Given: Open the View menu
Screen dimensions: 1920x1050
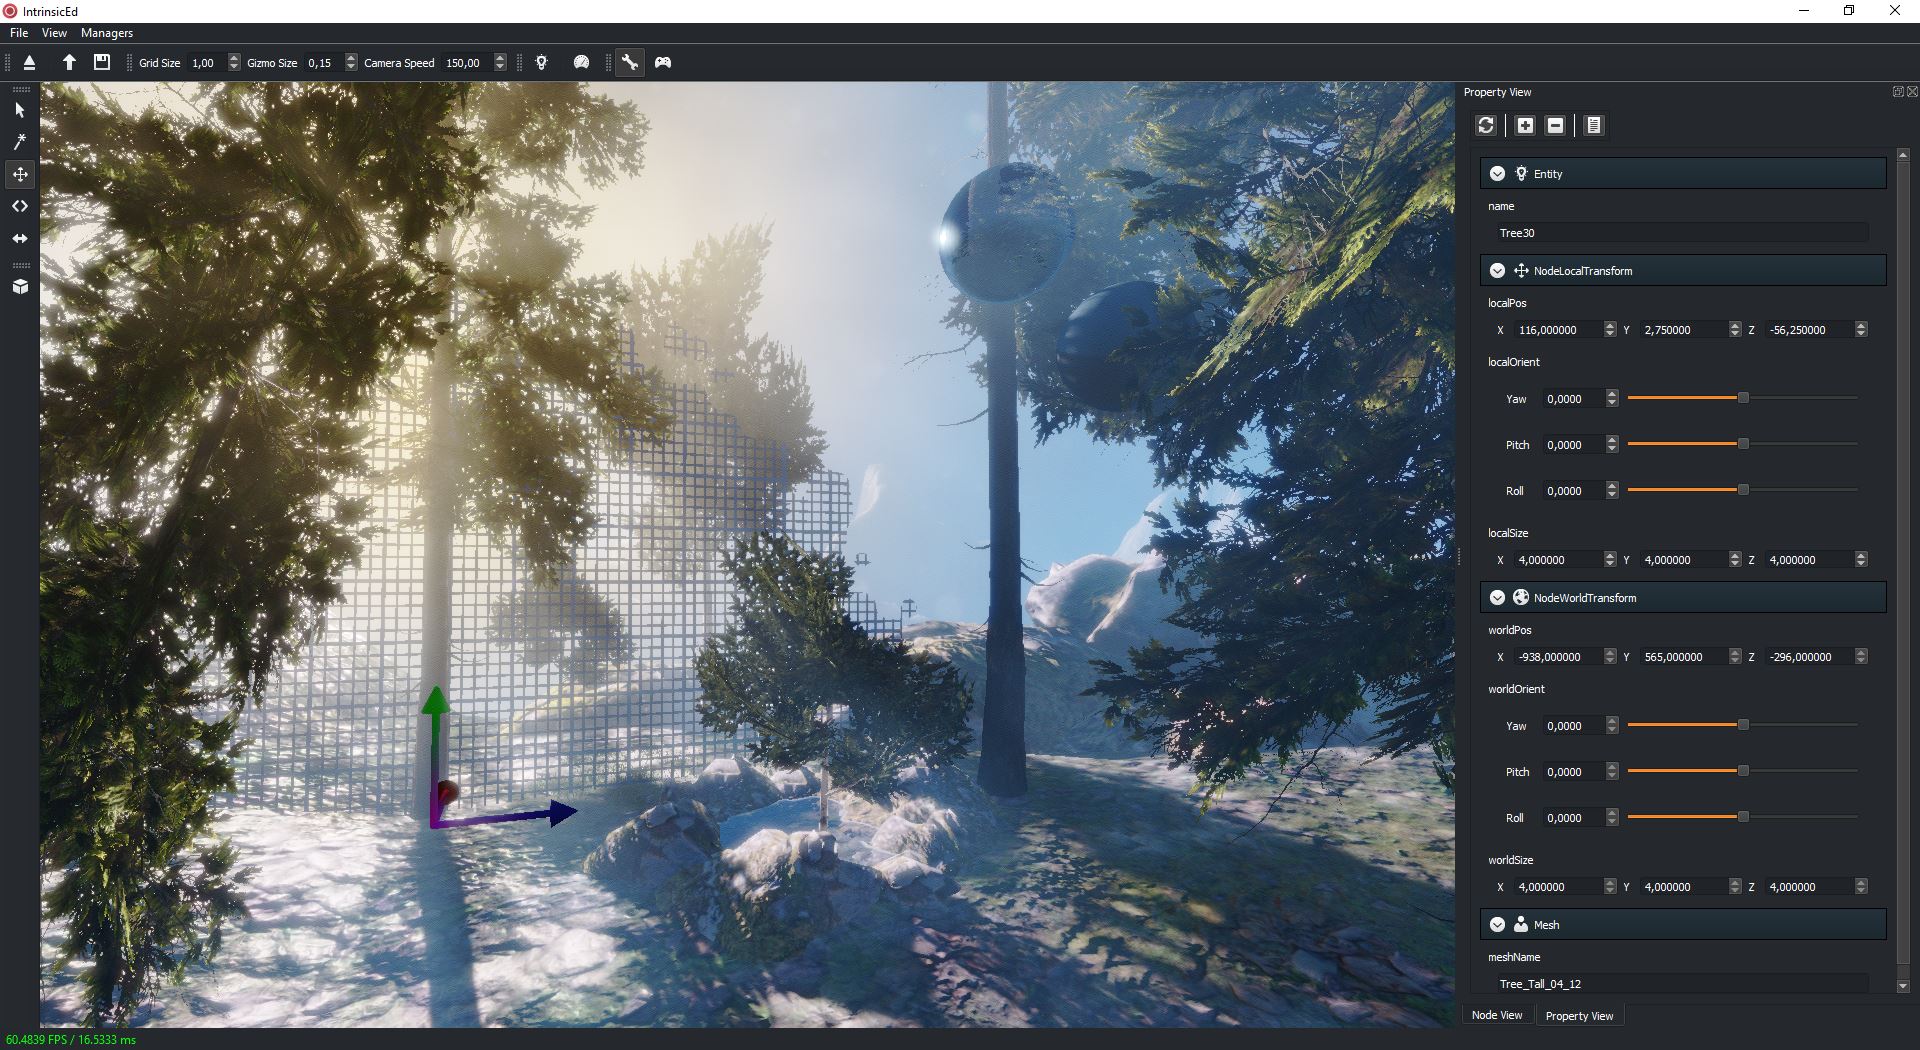Looking at the screenshot, I should point(54,33).
